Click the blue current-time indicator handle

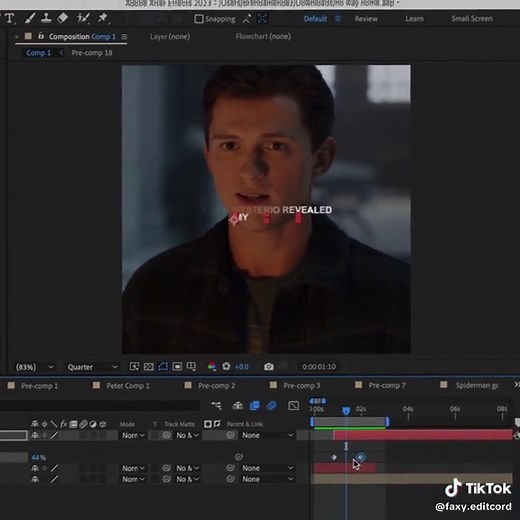click(346, 410)
